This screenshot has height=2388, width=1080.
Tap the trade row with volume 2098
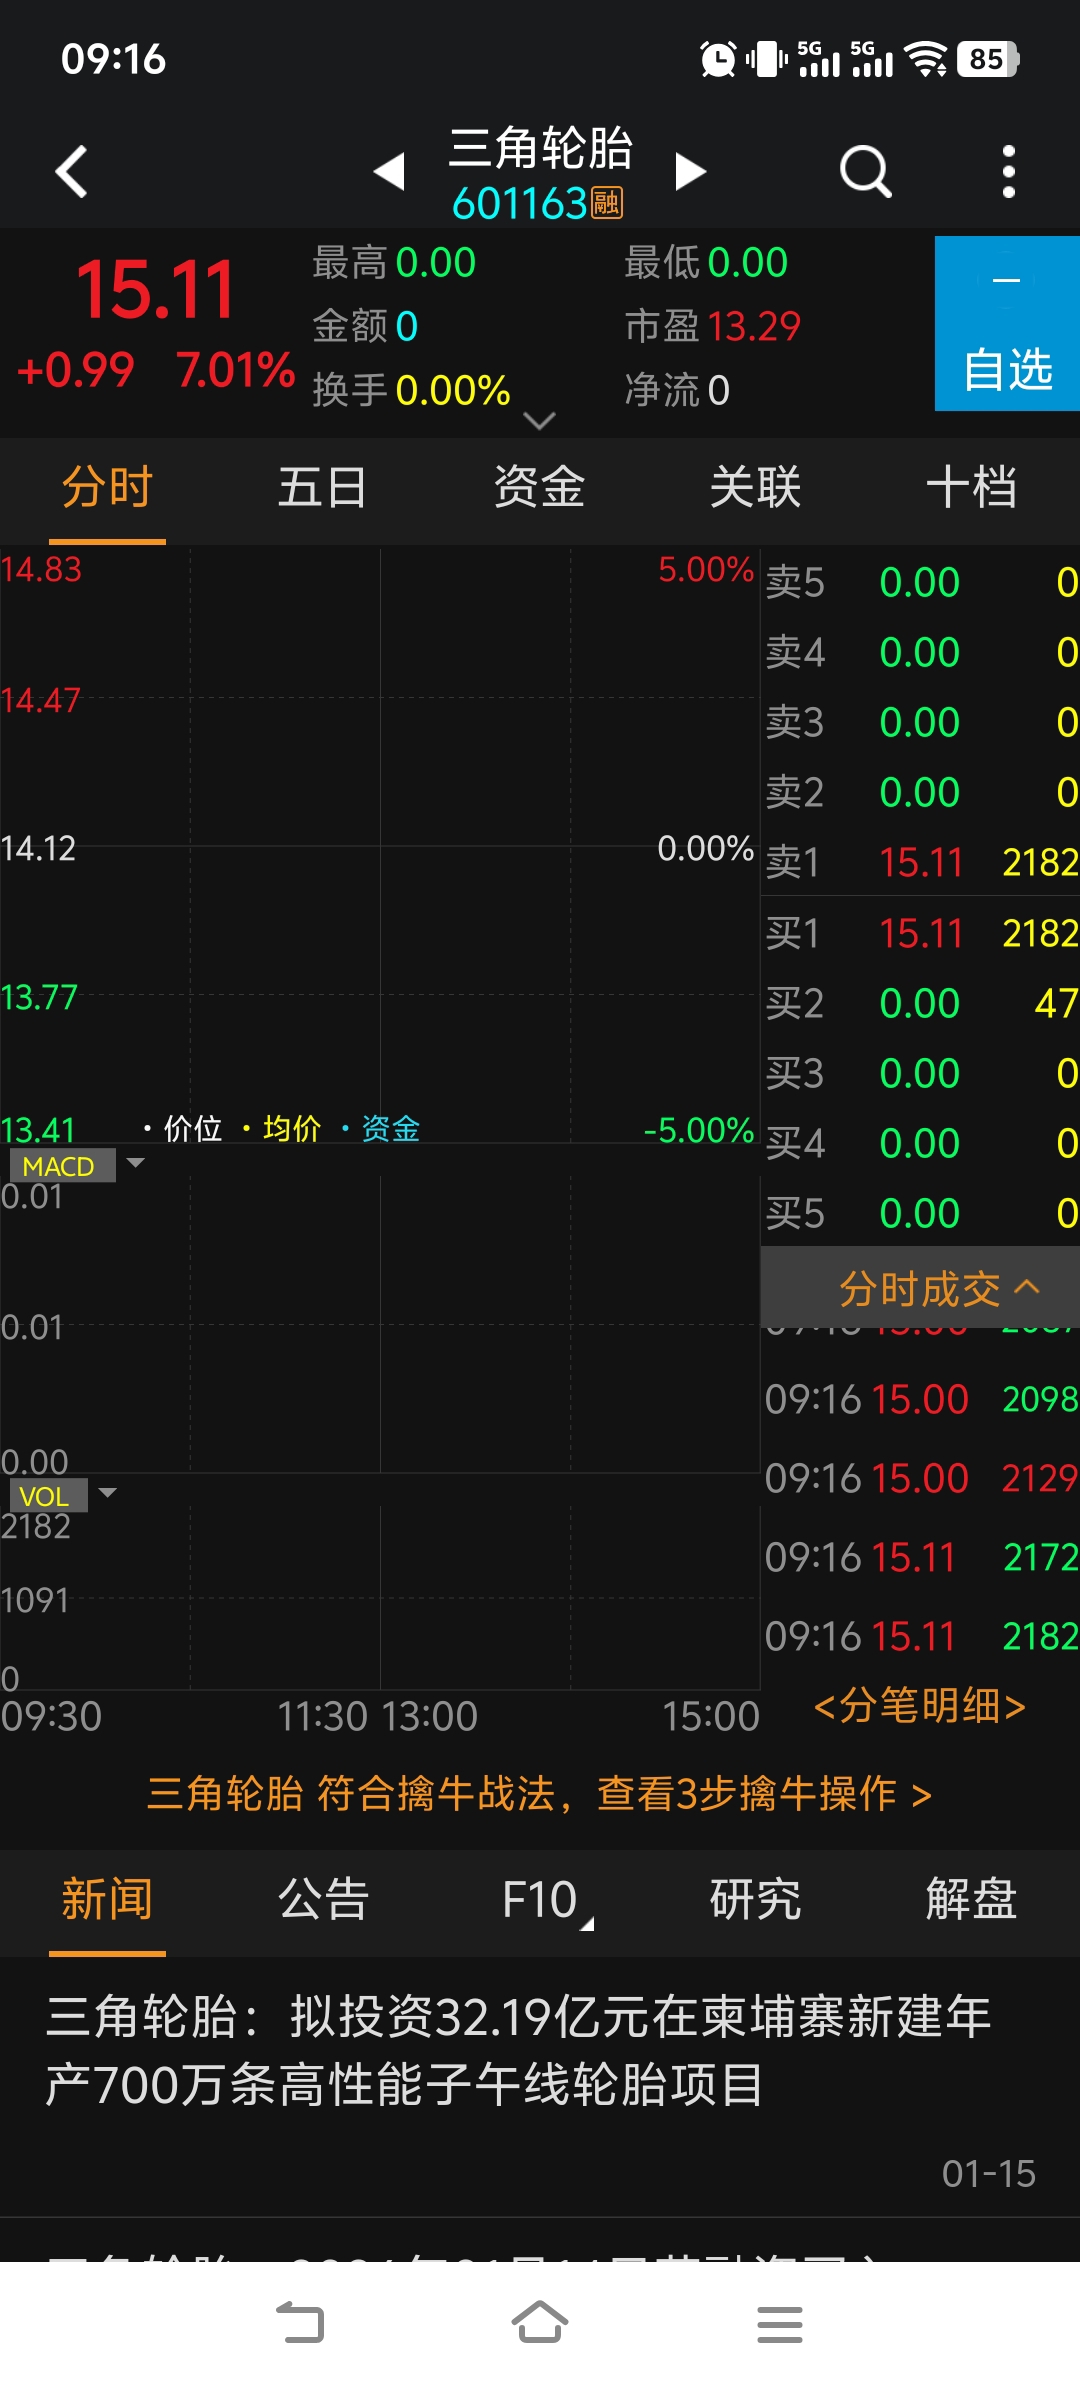(x=921, y=1399)
